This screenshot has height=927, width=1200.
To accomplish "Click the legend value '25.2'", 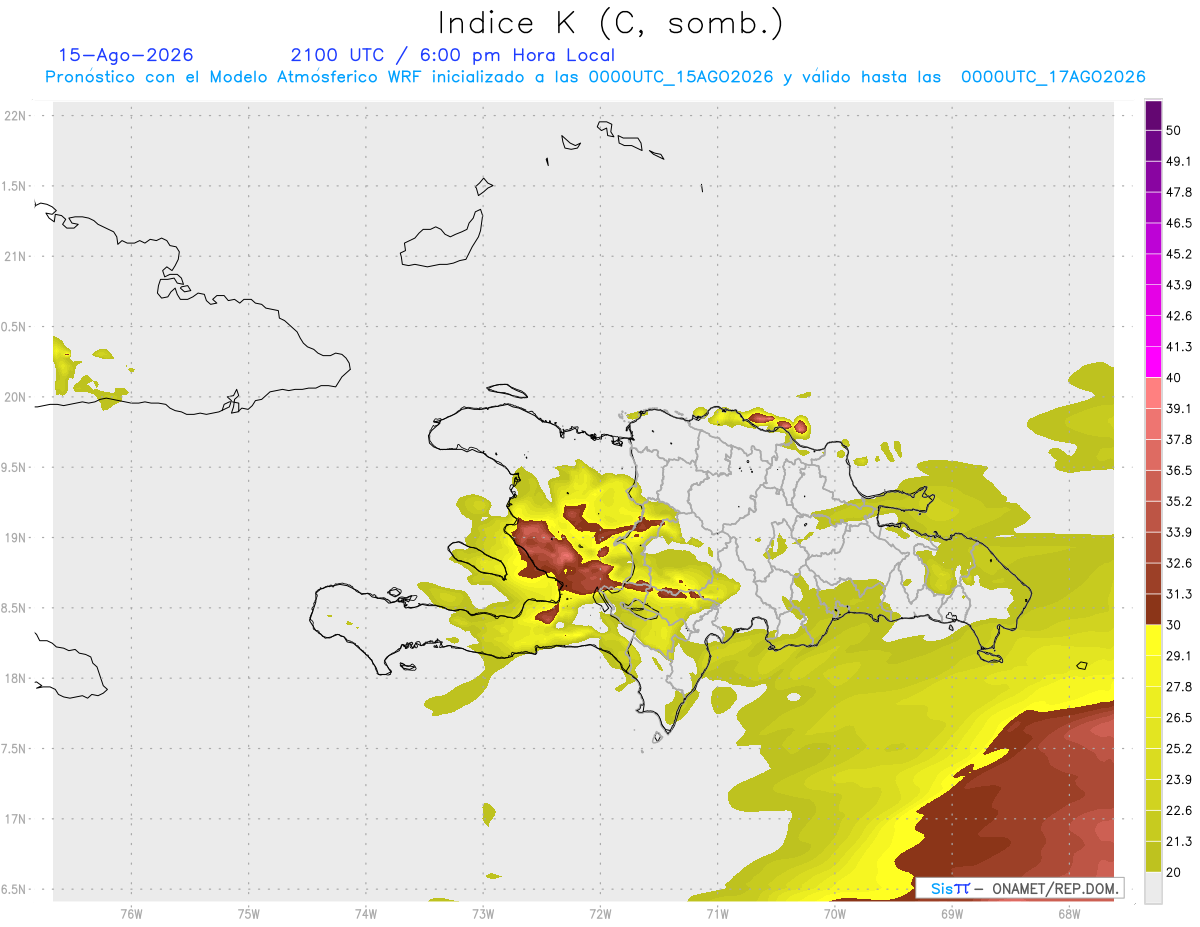I will click(x=1179, y=749).
